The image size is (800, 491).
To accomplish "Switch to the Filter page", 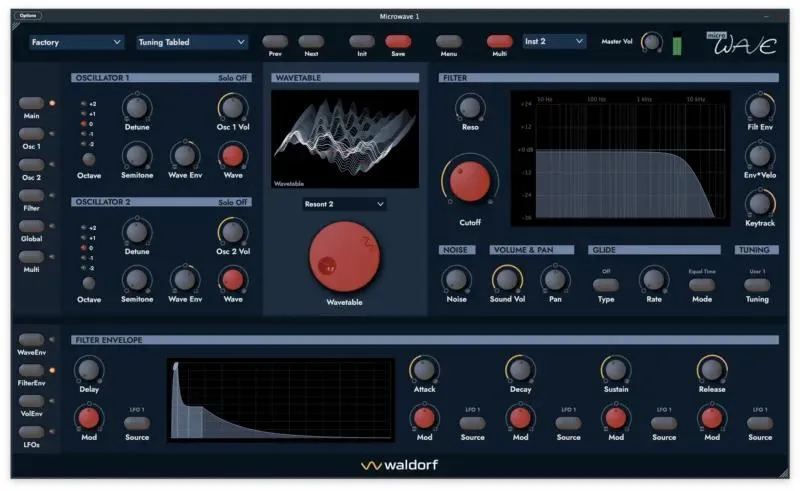I will coord(32,195).
